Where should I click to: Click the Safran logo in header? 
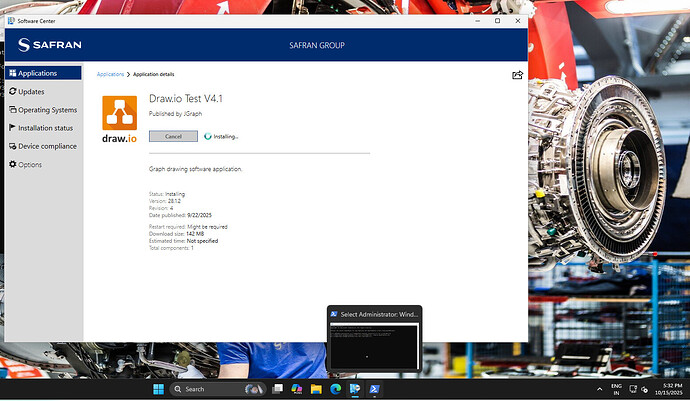click(x=49, y=44)
